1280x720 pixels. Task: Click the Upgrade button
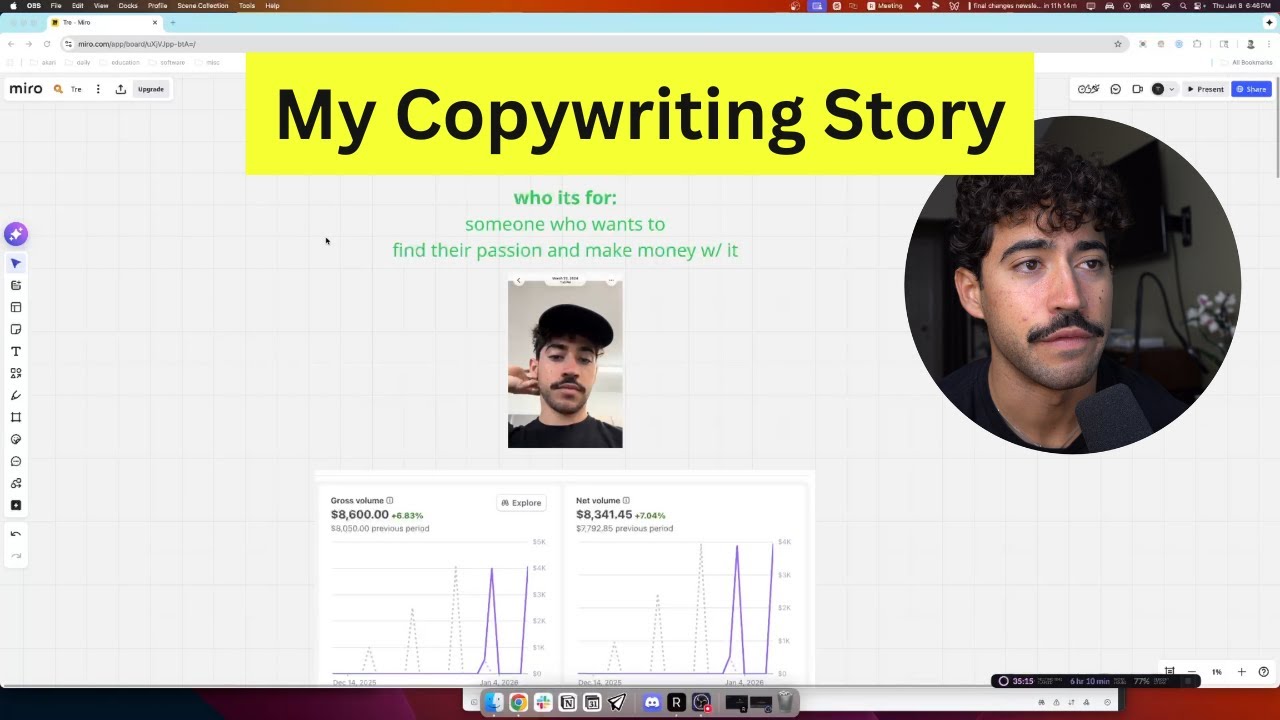pos(151,89)
